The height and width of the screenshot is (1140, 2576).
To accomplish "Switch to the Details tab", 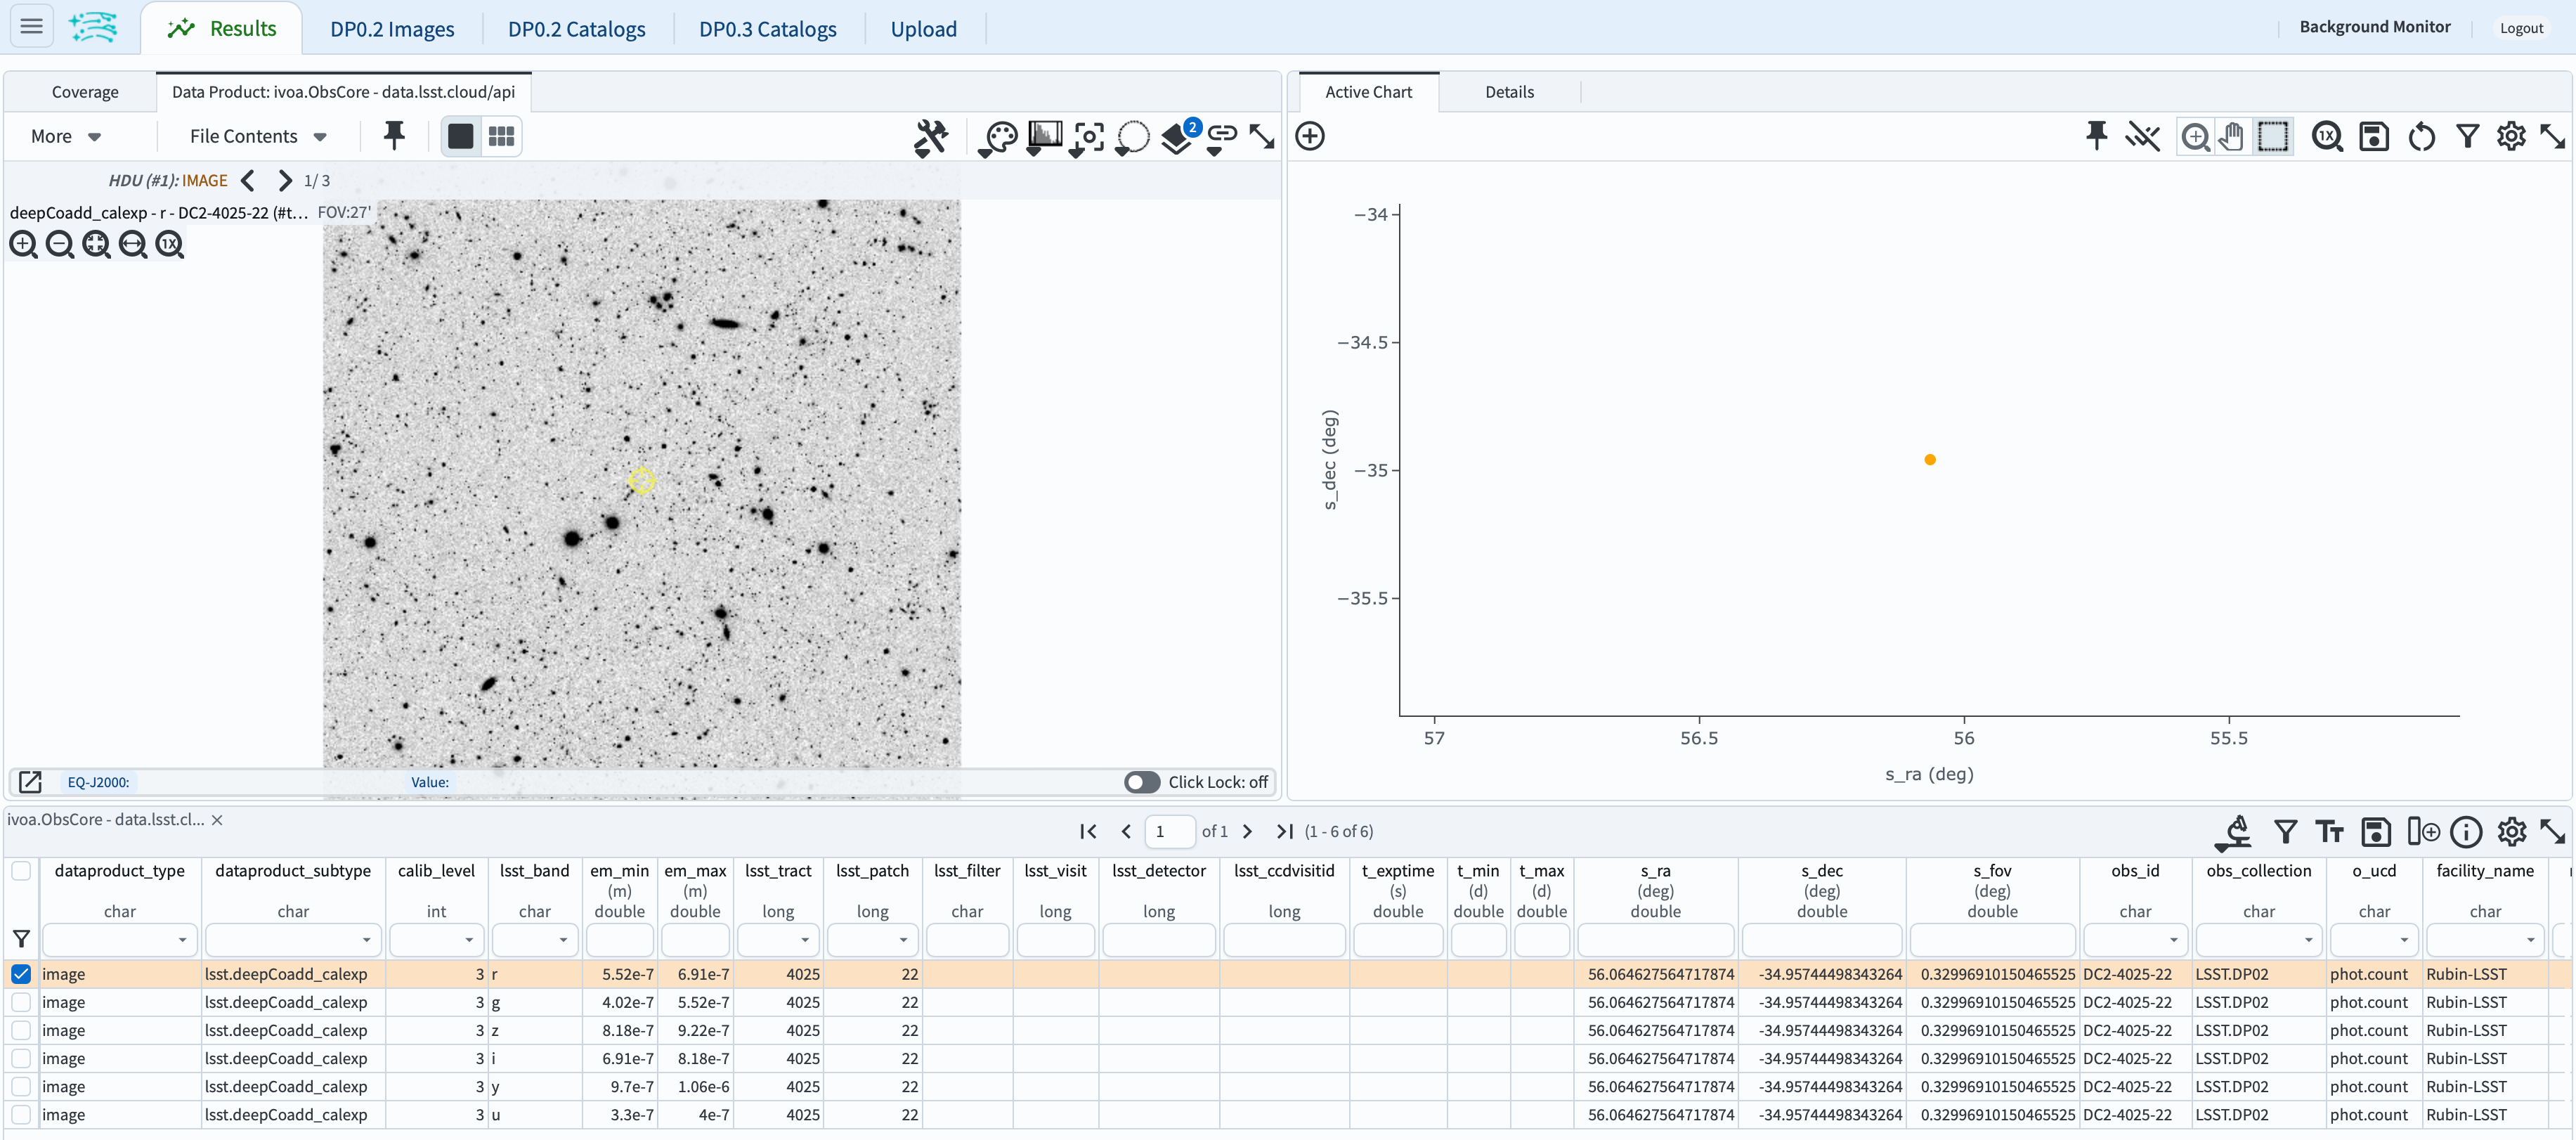I will click(x=1507, y=91).
